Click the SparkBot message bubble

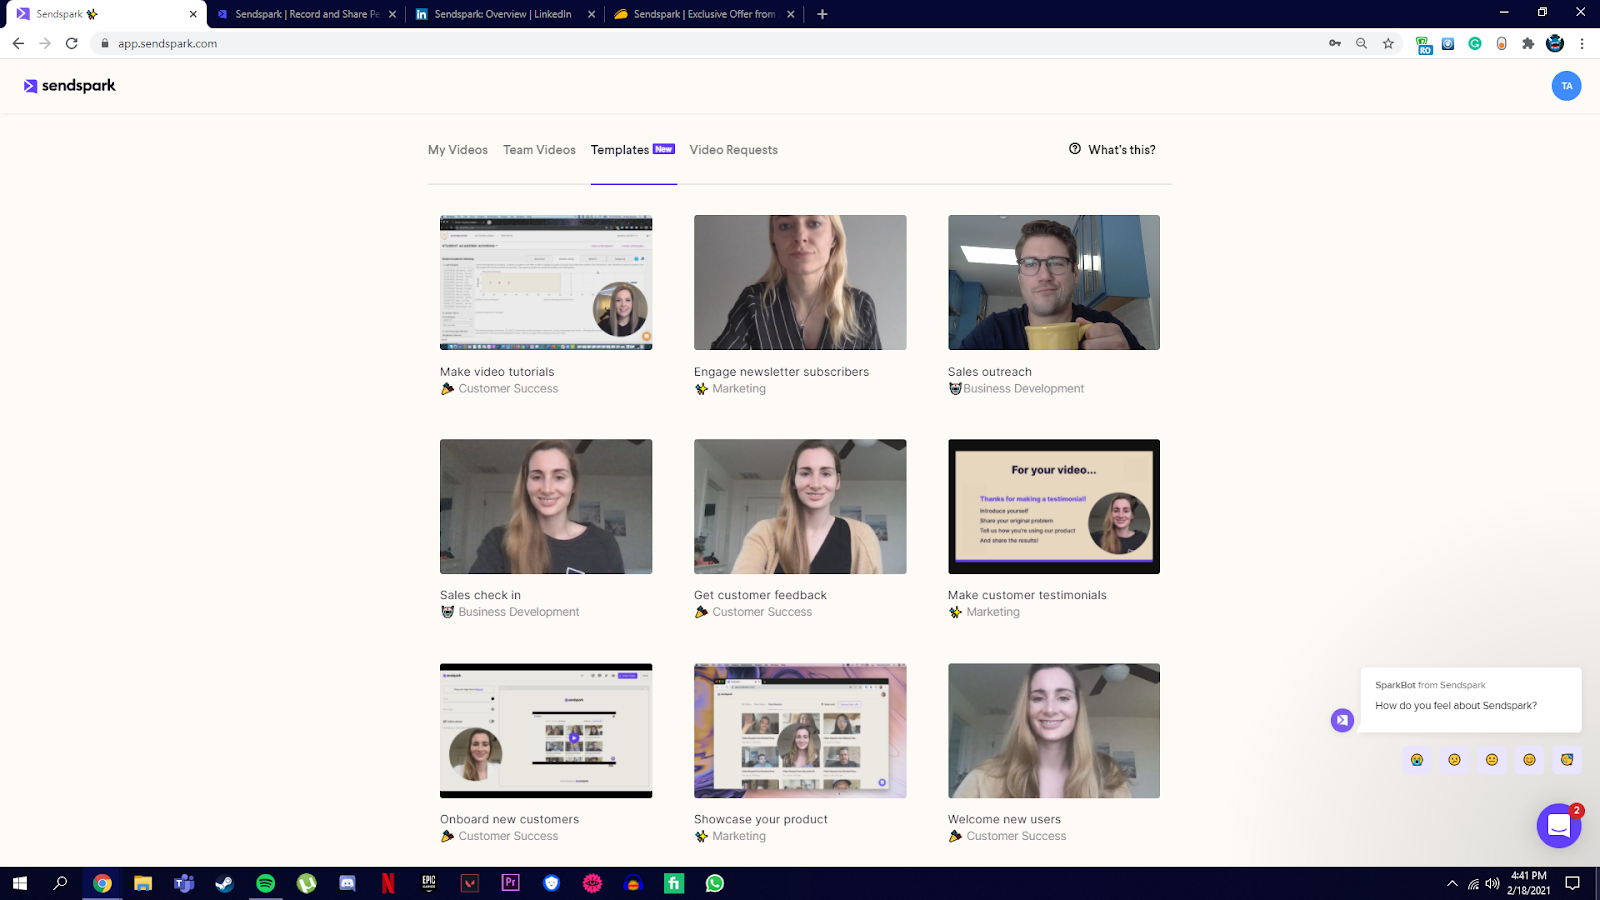tap(1470, 699)
